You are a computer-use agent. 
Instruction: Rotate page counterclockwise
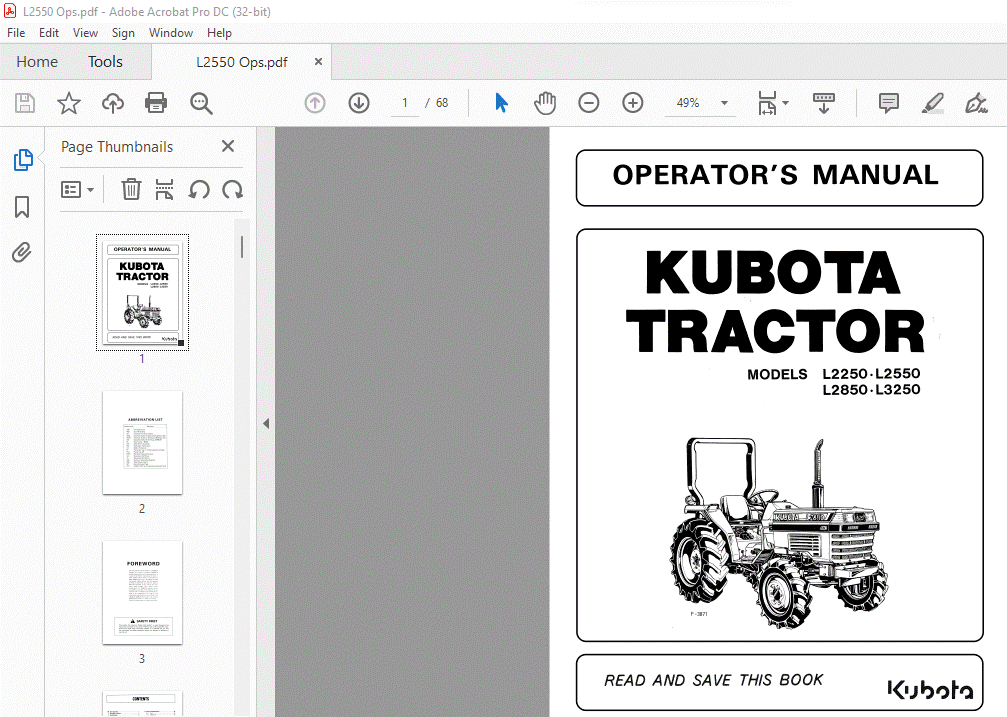[x=199, y=190]
